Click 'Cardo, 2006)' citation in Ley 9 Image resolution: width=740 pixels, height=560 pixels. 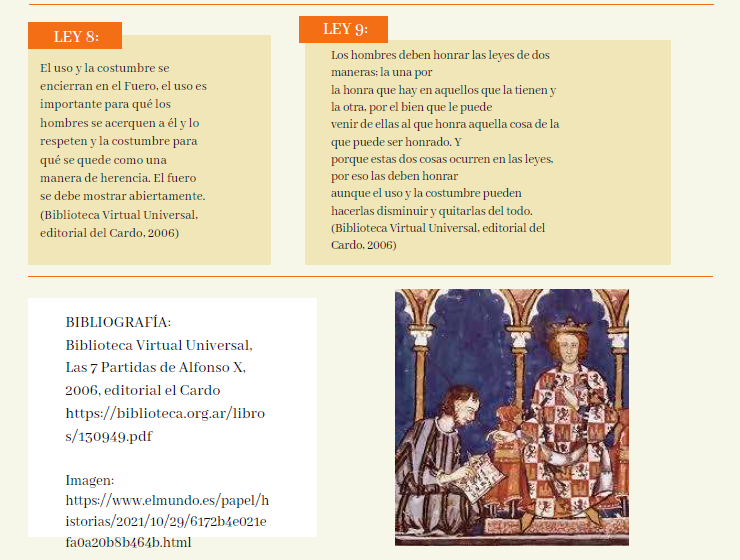pyautogui.click(x=364, y=245)
